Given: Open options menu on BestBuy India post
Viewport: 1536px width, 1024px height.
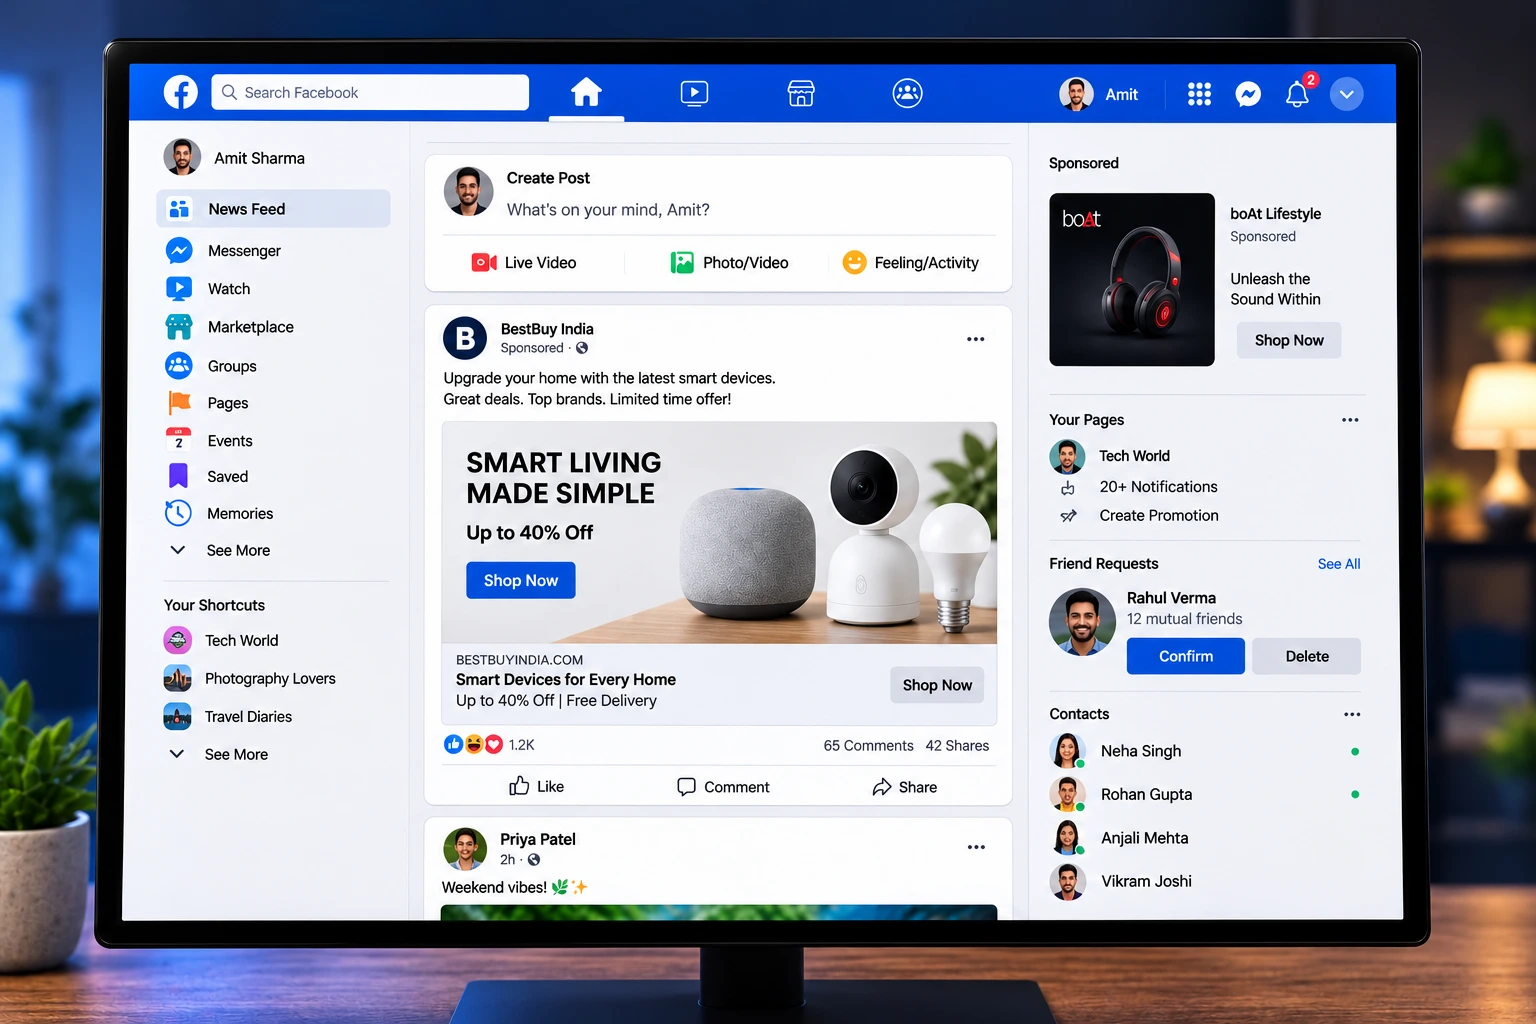Looking at the screenshot, I should [976, 339].
